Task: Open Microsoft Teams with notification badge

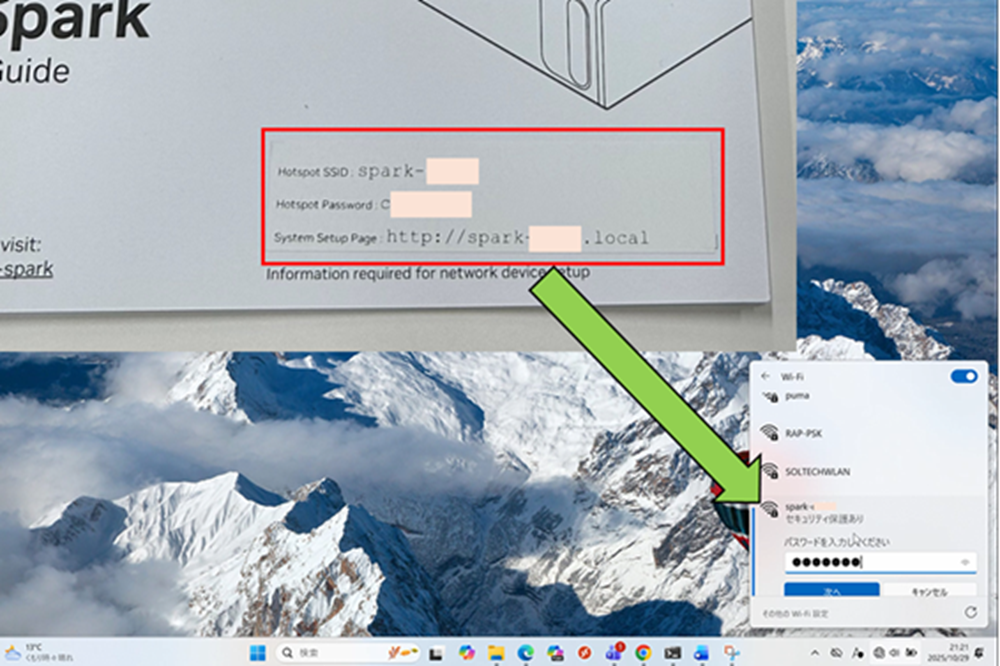Action: (x=614, y=653)
